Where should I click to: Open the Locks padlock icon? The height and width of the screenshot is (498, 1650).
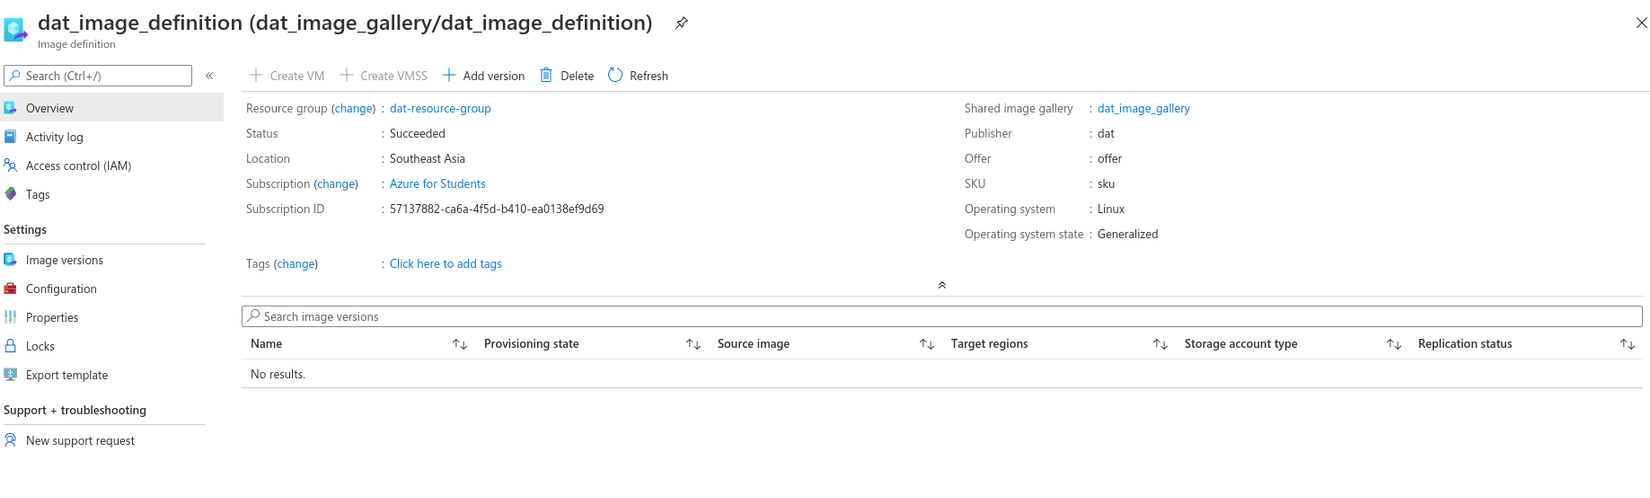pos(11,346)
